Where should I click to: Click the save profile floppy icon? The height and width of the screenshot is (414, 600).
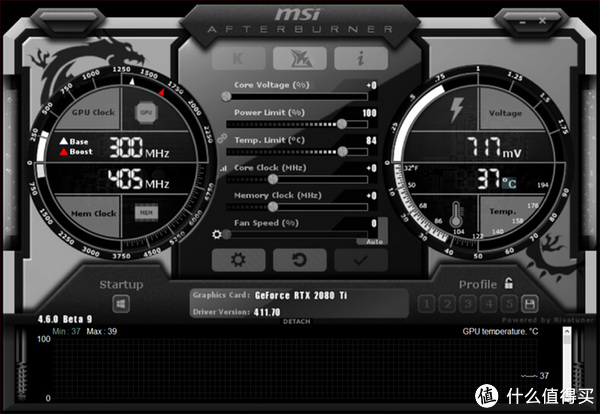529,304
